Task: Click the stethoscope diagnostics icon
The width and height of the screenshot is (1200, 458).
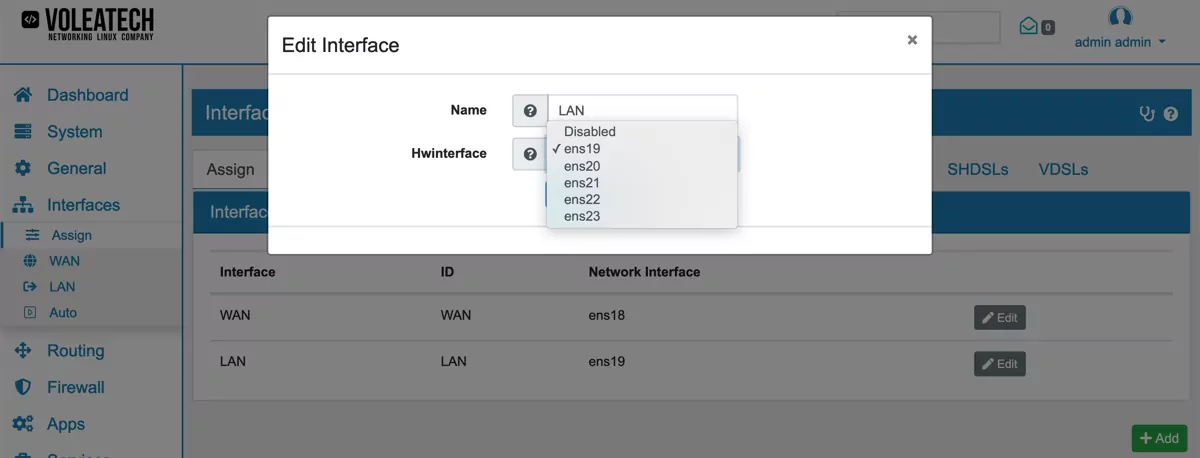Action: 1147,114
